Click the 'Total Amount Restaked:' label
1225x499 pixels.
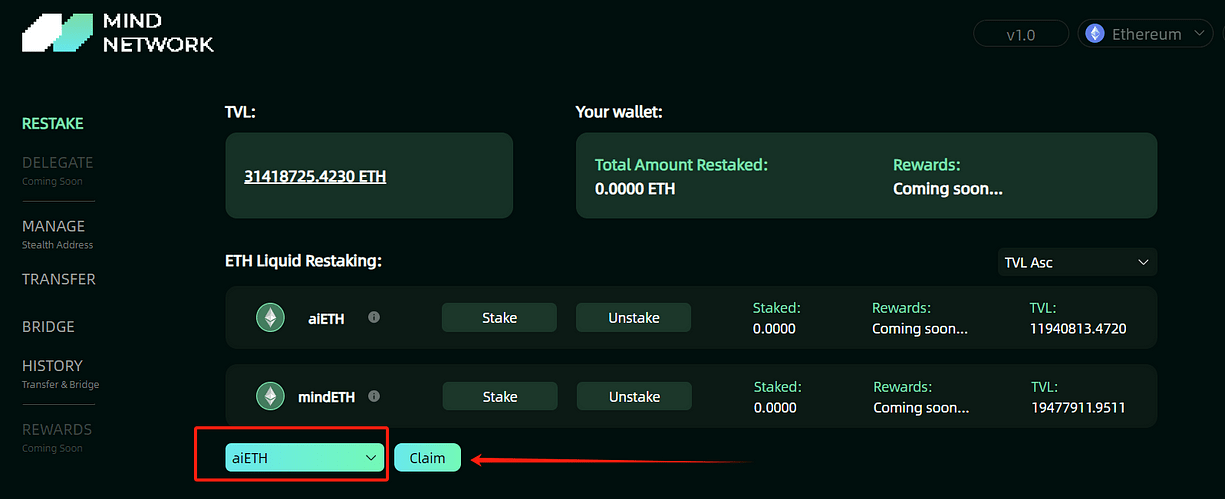click(681, 164)
